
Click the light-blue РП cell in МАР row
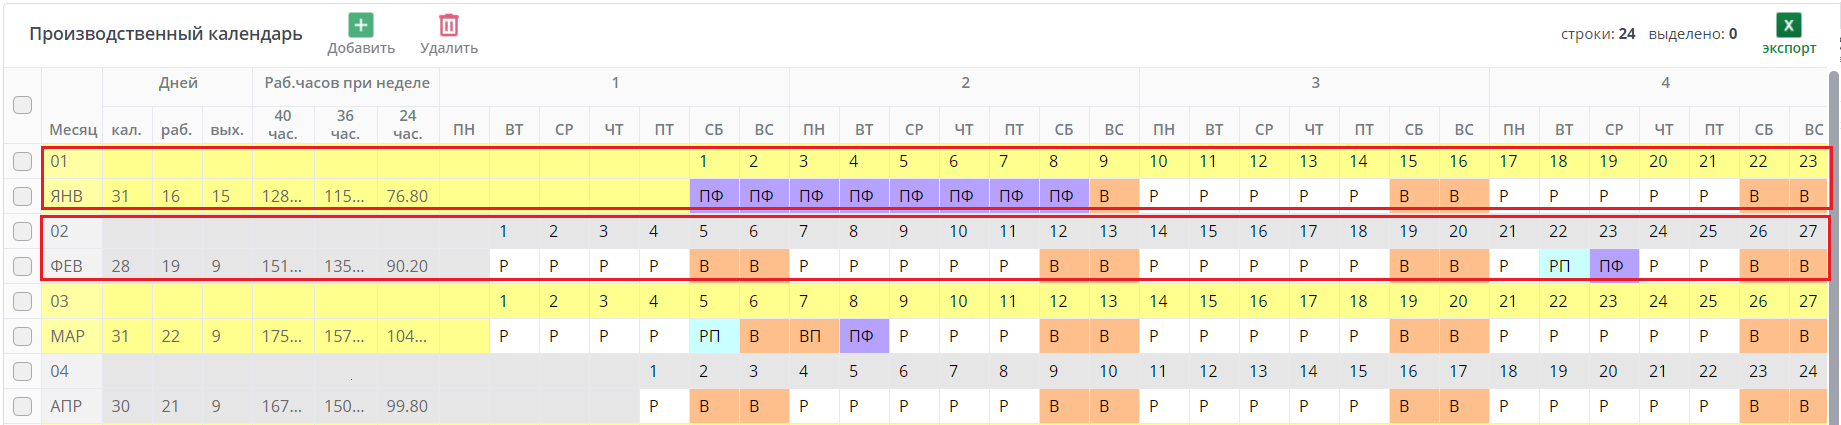[x=710, y=336]
